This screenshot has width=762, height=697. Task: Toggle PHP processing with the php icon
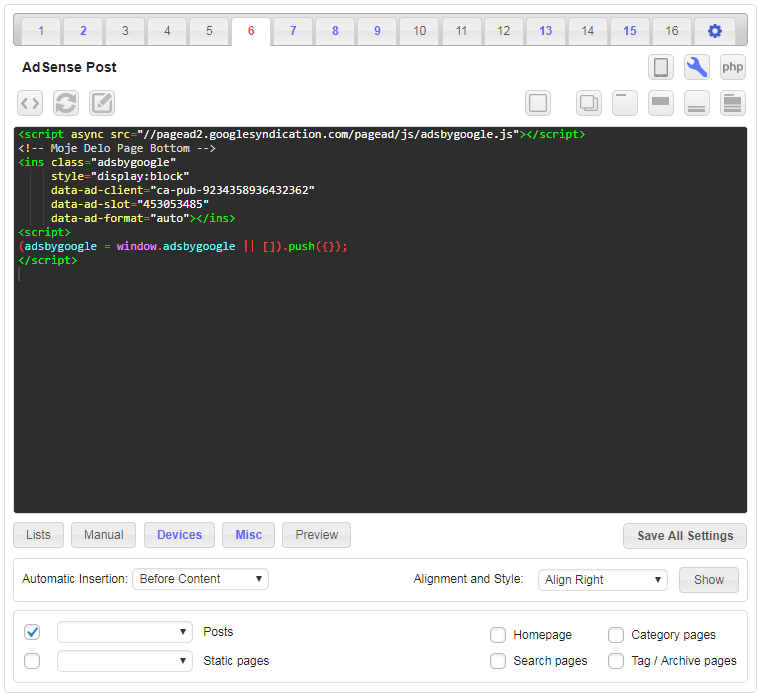733,67
